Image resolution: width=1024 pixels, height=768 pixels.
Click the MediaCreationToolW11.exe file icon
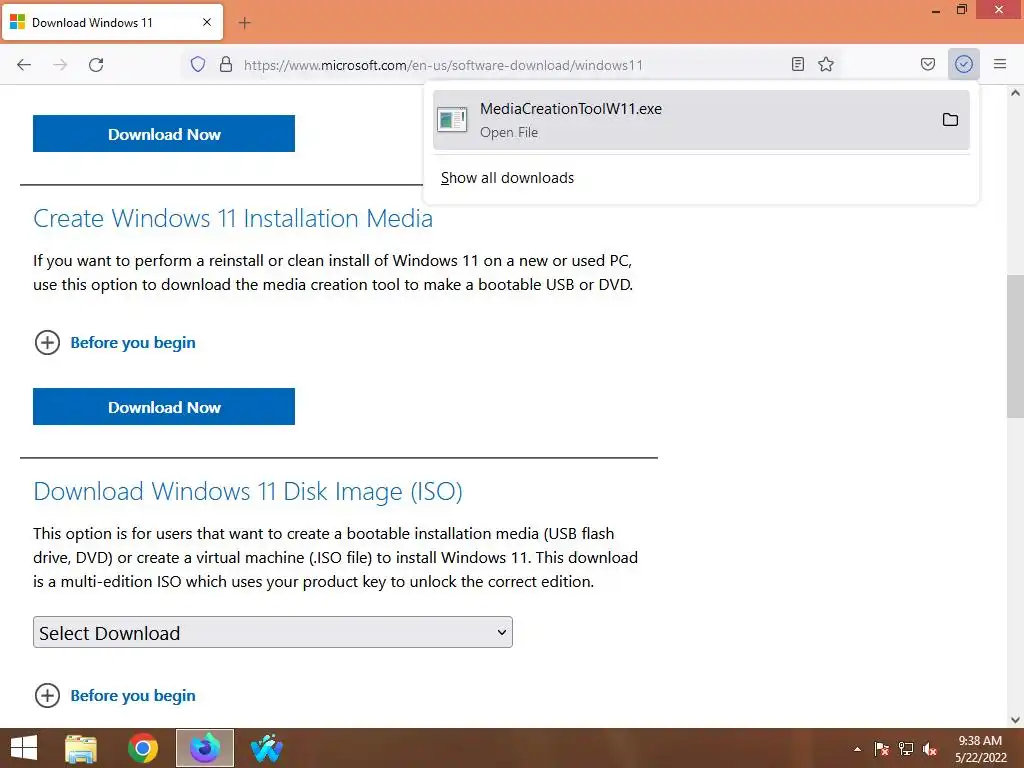click(x=452, y=120)
